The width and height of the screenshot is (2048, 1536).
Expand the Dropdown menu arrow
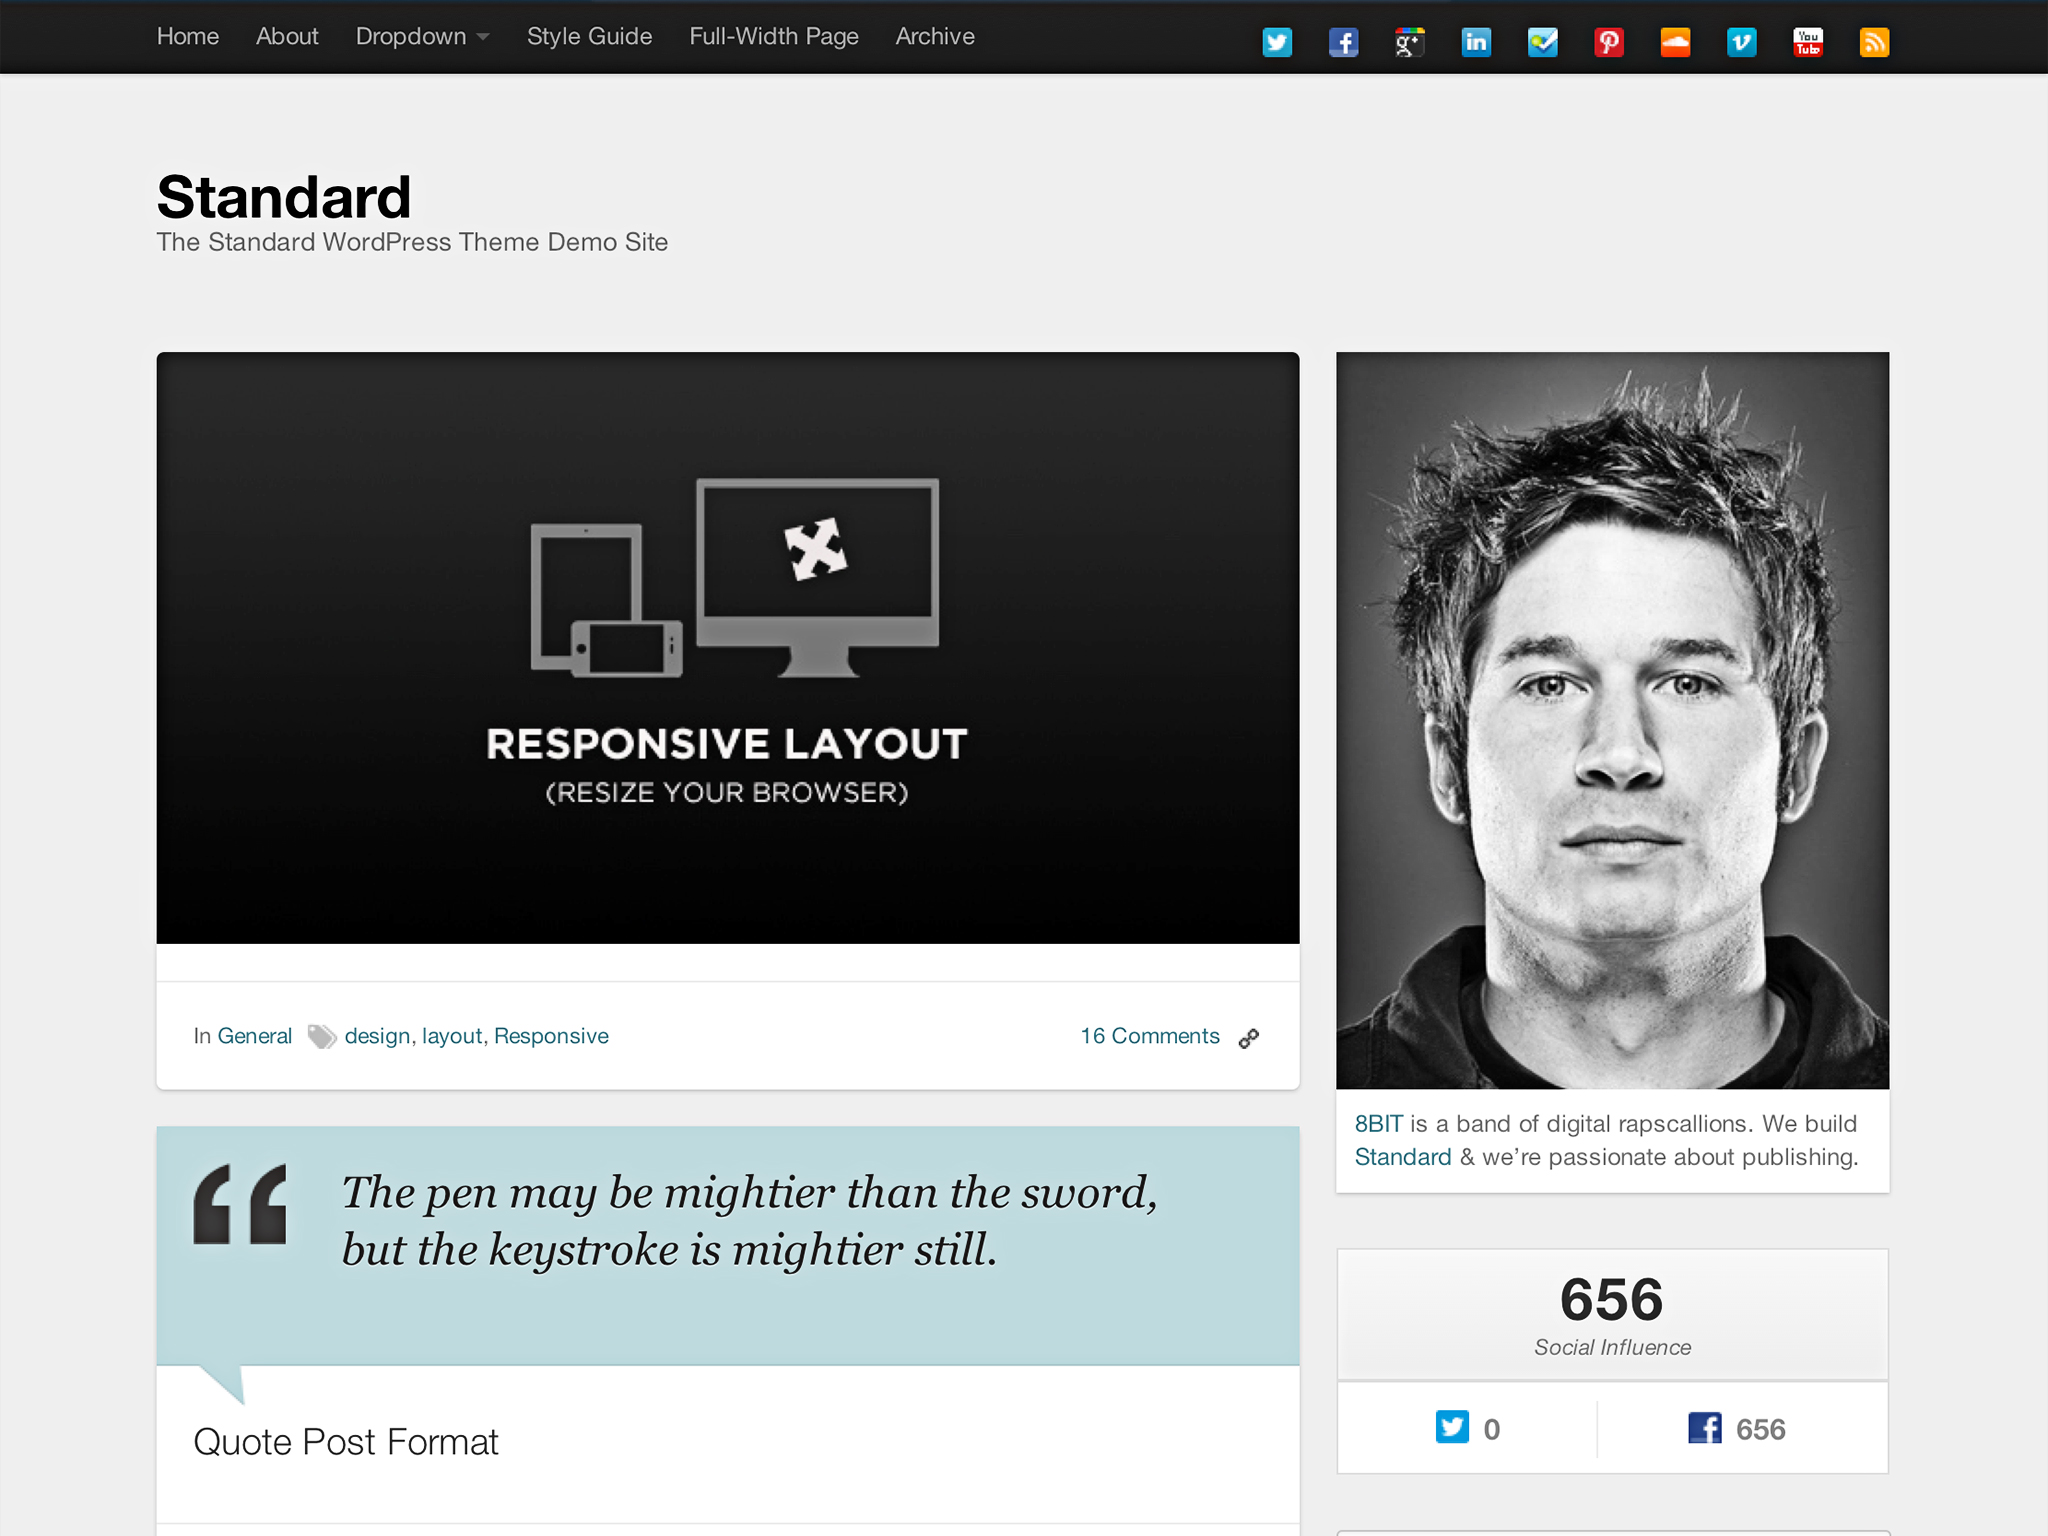(483, 37)
